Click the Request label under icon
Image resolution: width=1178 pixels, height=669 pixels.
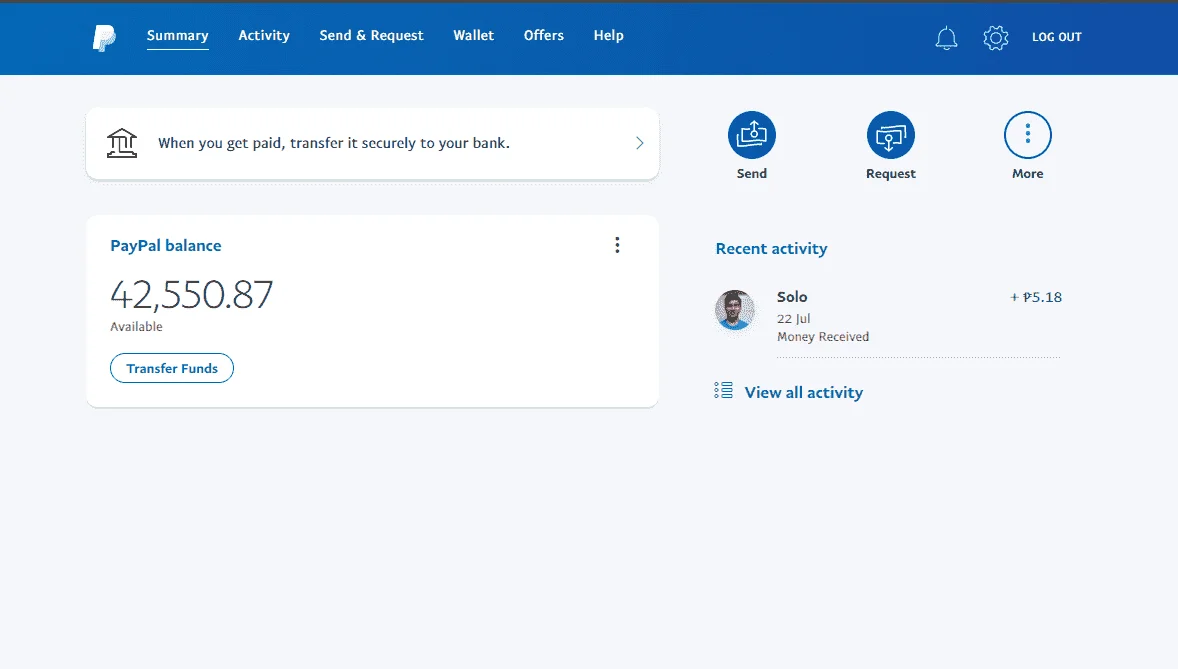pos(890,174)
